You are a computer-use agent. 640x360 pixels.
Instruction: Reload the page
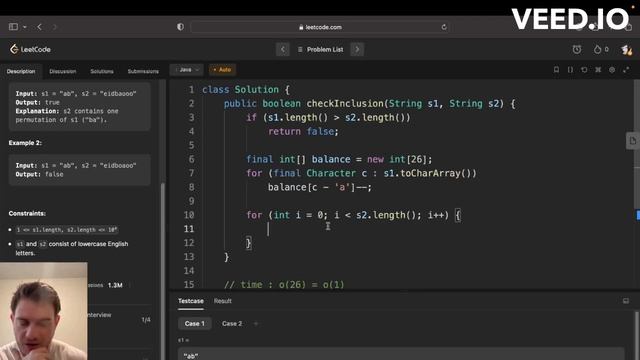pos(444,27)
